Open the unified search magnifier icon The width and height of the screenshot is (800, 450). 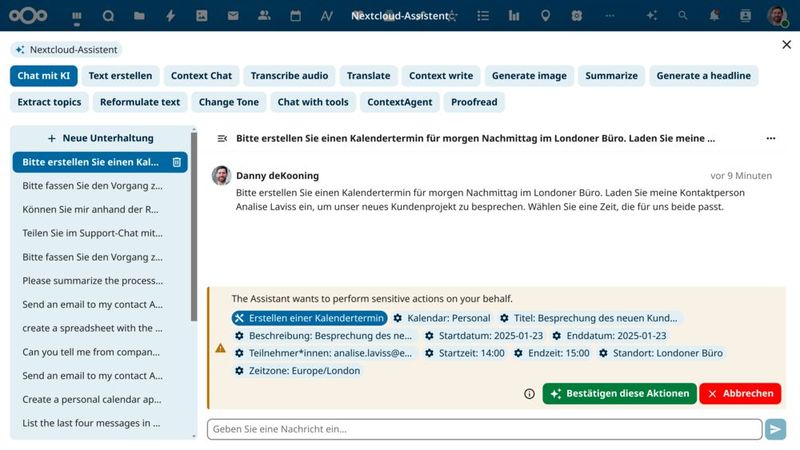(683, 16)
